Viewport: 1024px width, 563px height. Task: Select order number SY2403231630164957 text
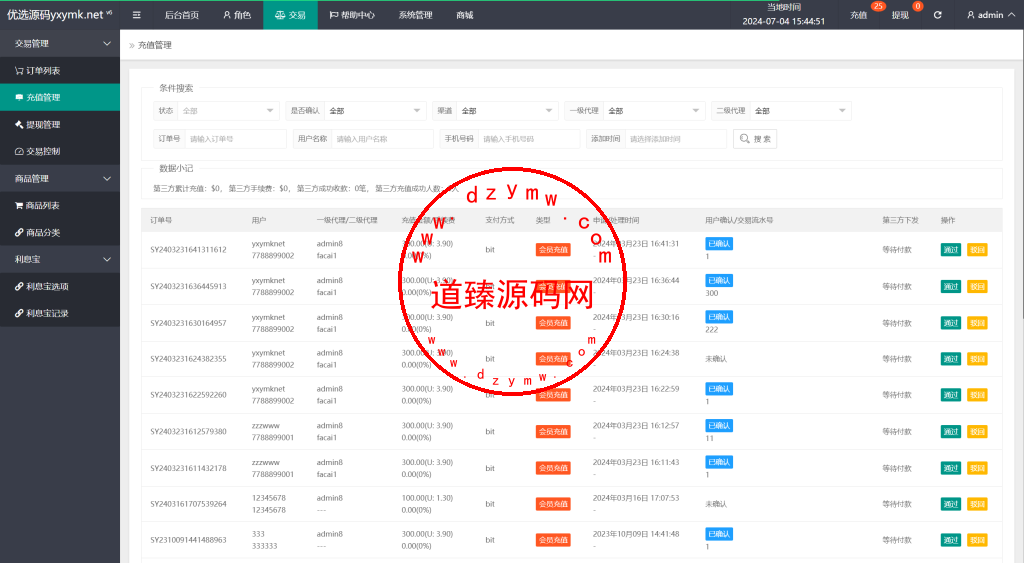pyautogui.click(x=188, y=323)
